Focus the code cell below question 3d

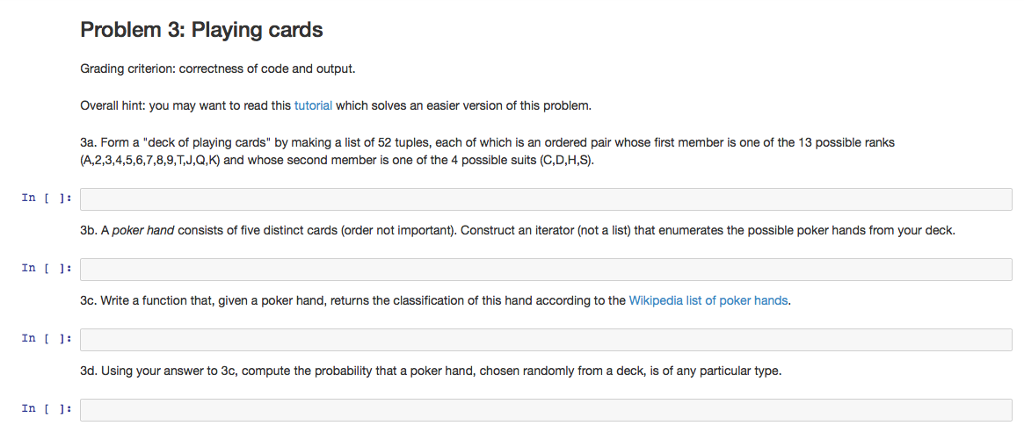546,410
